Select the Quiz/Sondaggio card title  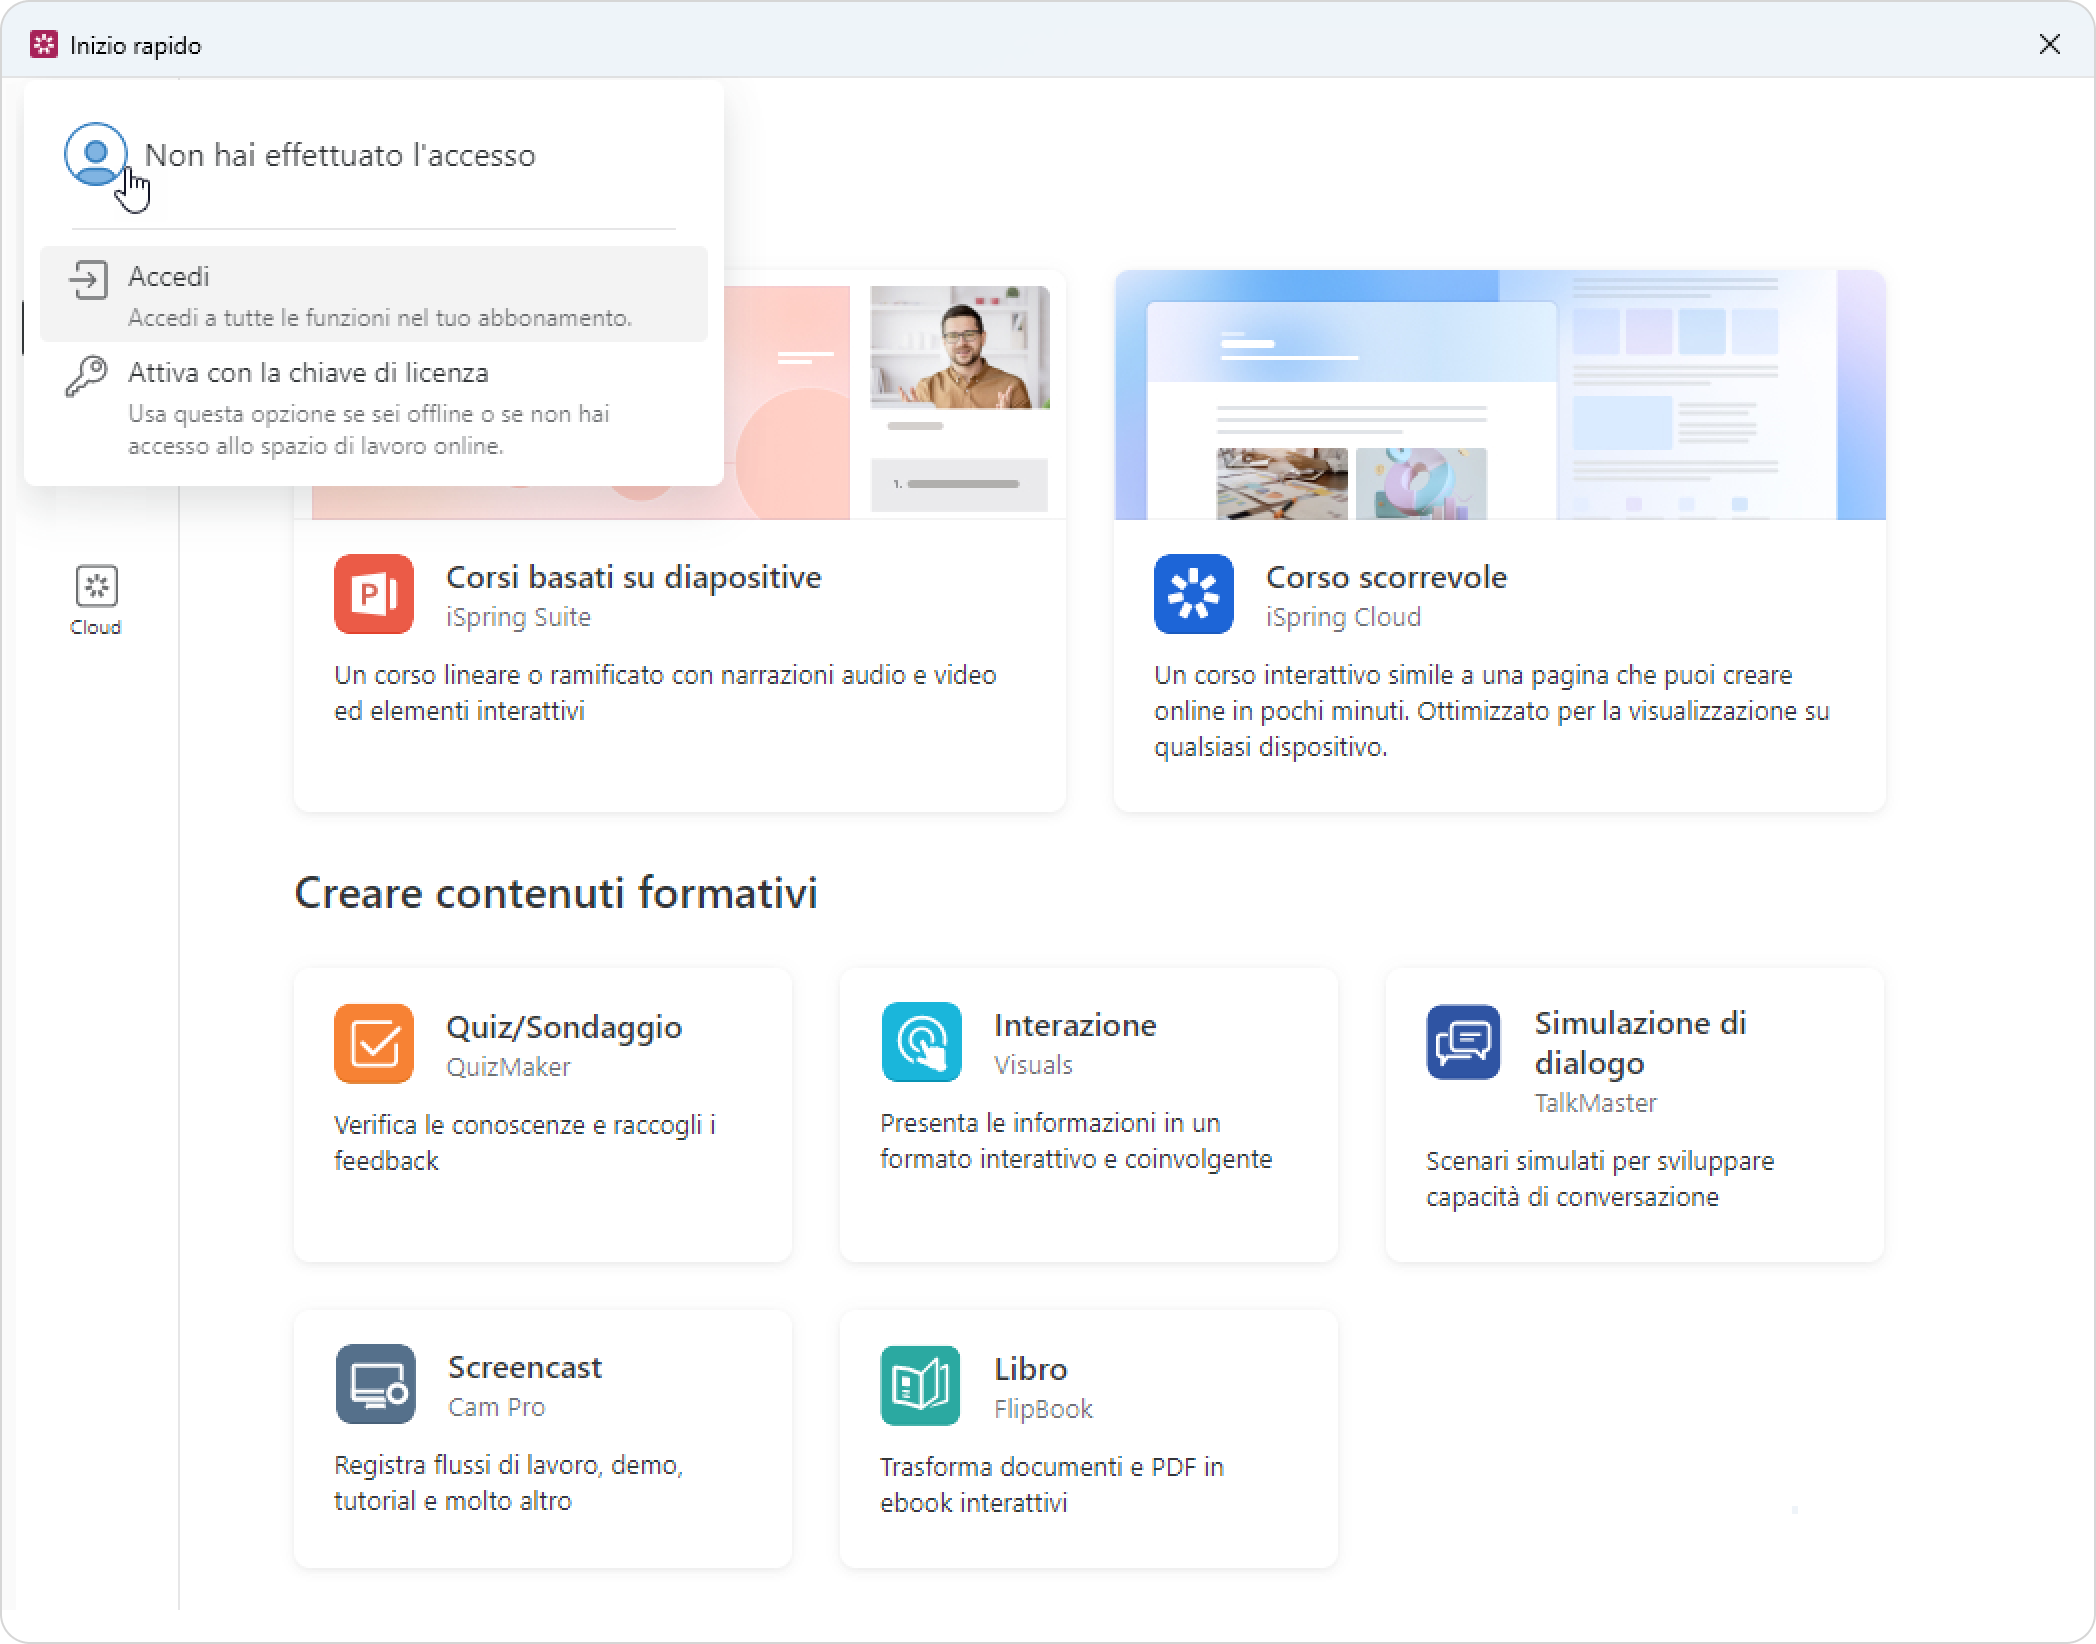pos(563,1027)
